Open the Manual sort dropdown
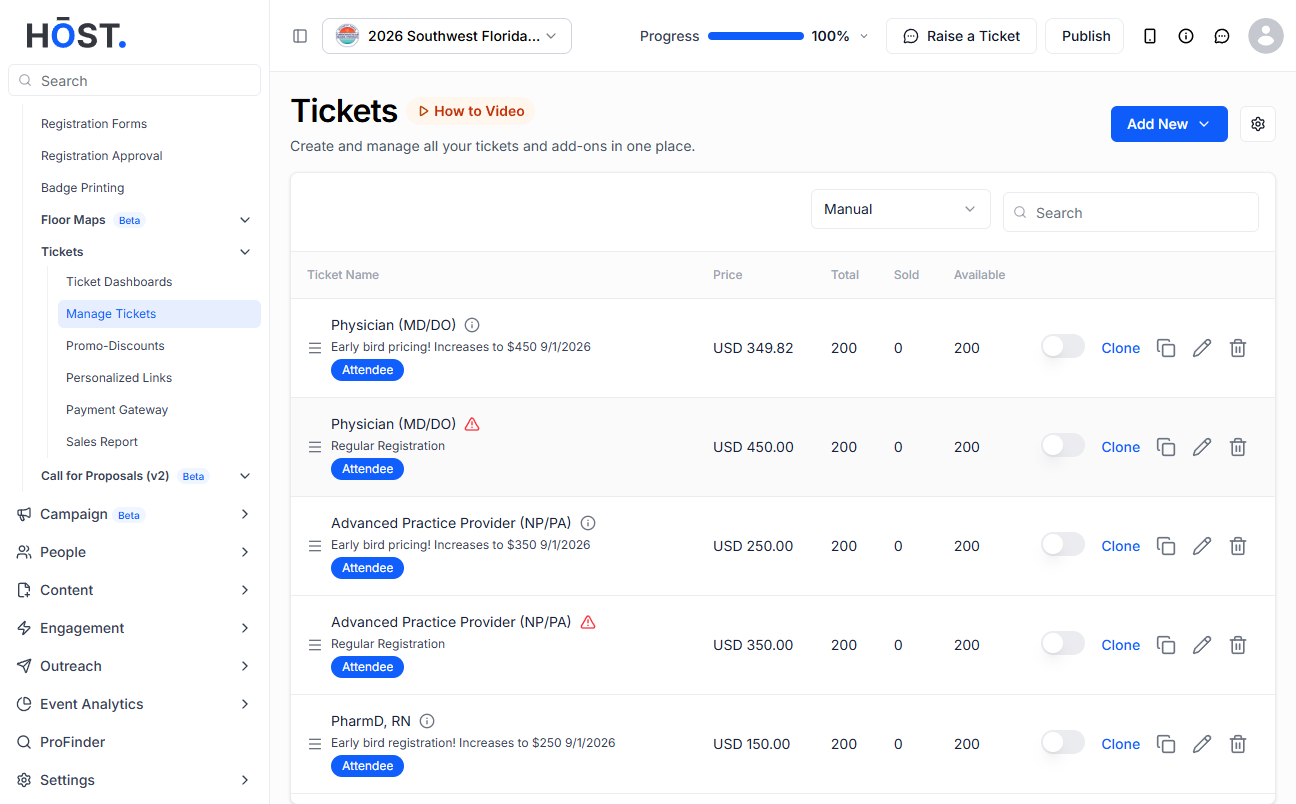The image size is (1296, 804). (900, 209)
